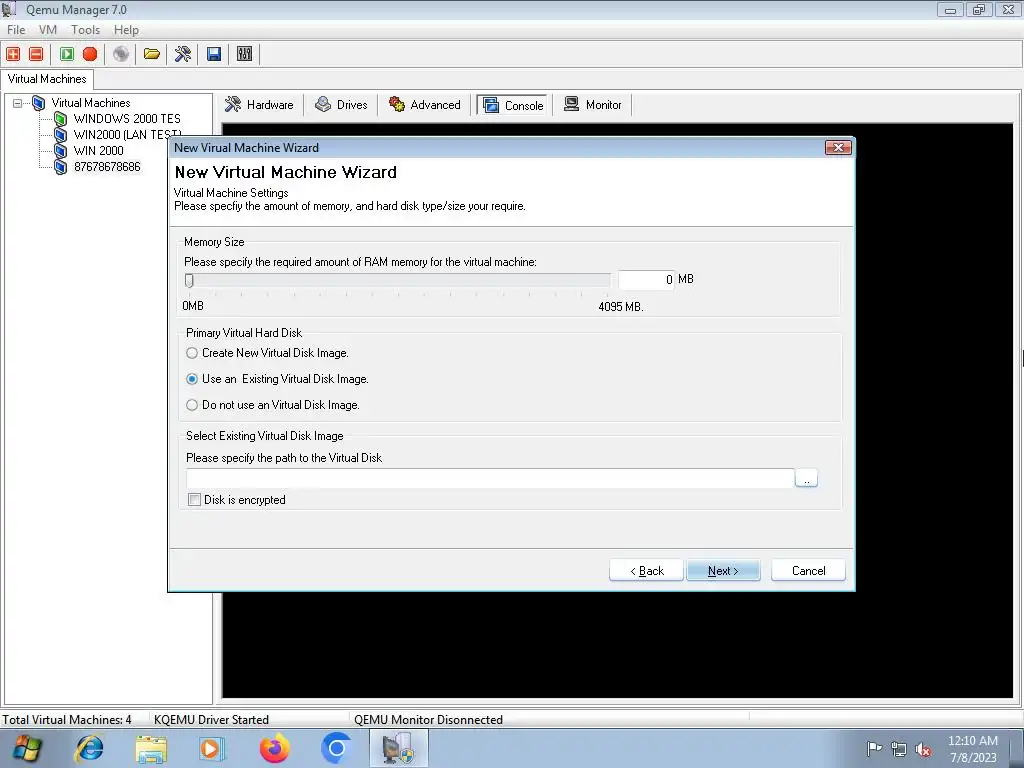The width and height of the screenshot is (1024, 768).
Task: Click the Back button in wizard
Action: pyautogui.click(x=647, y=571)
